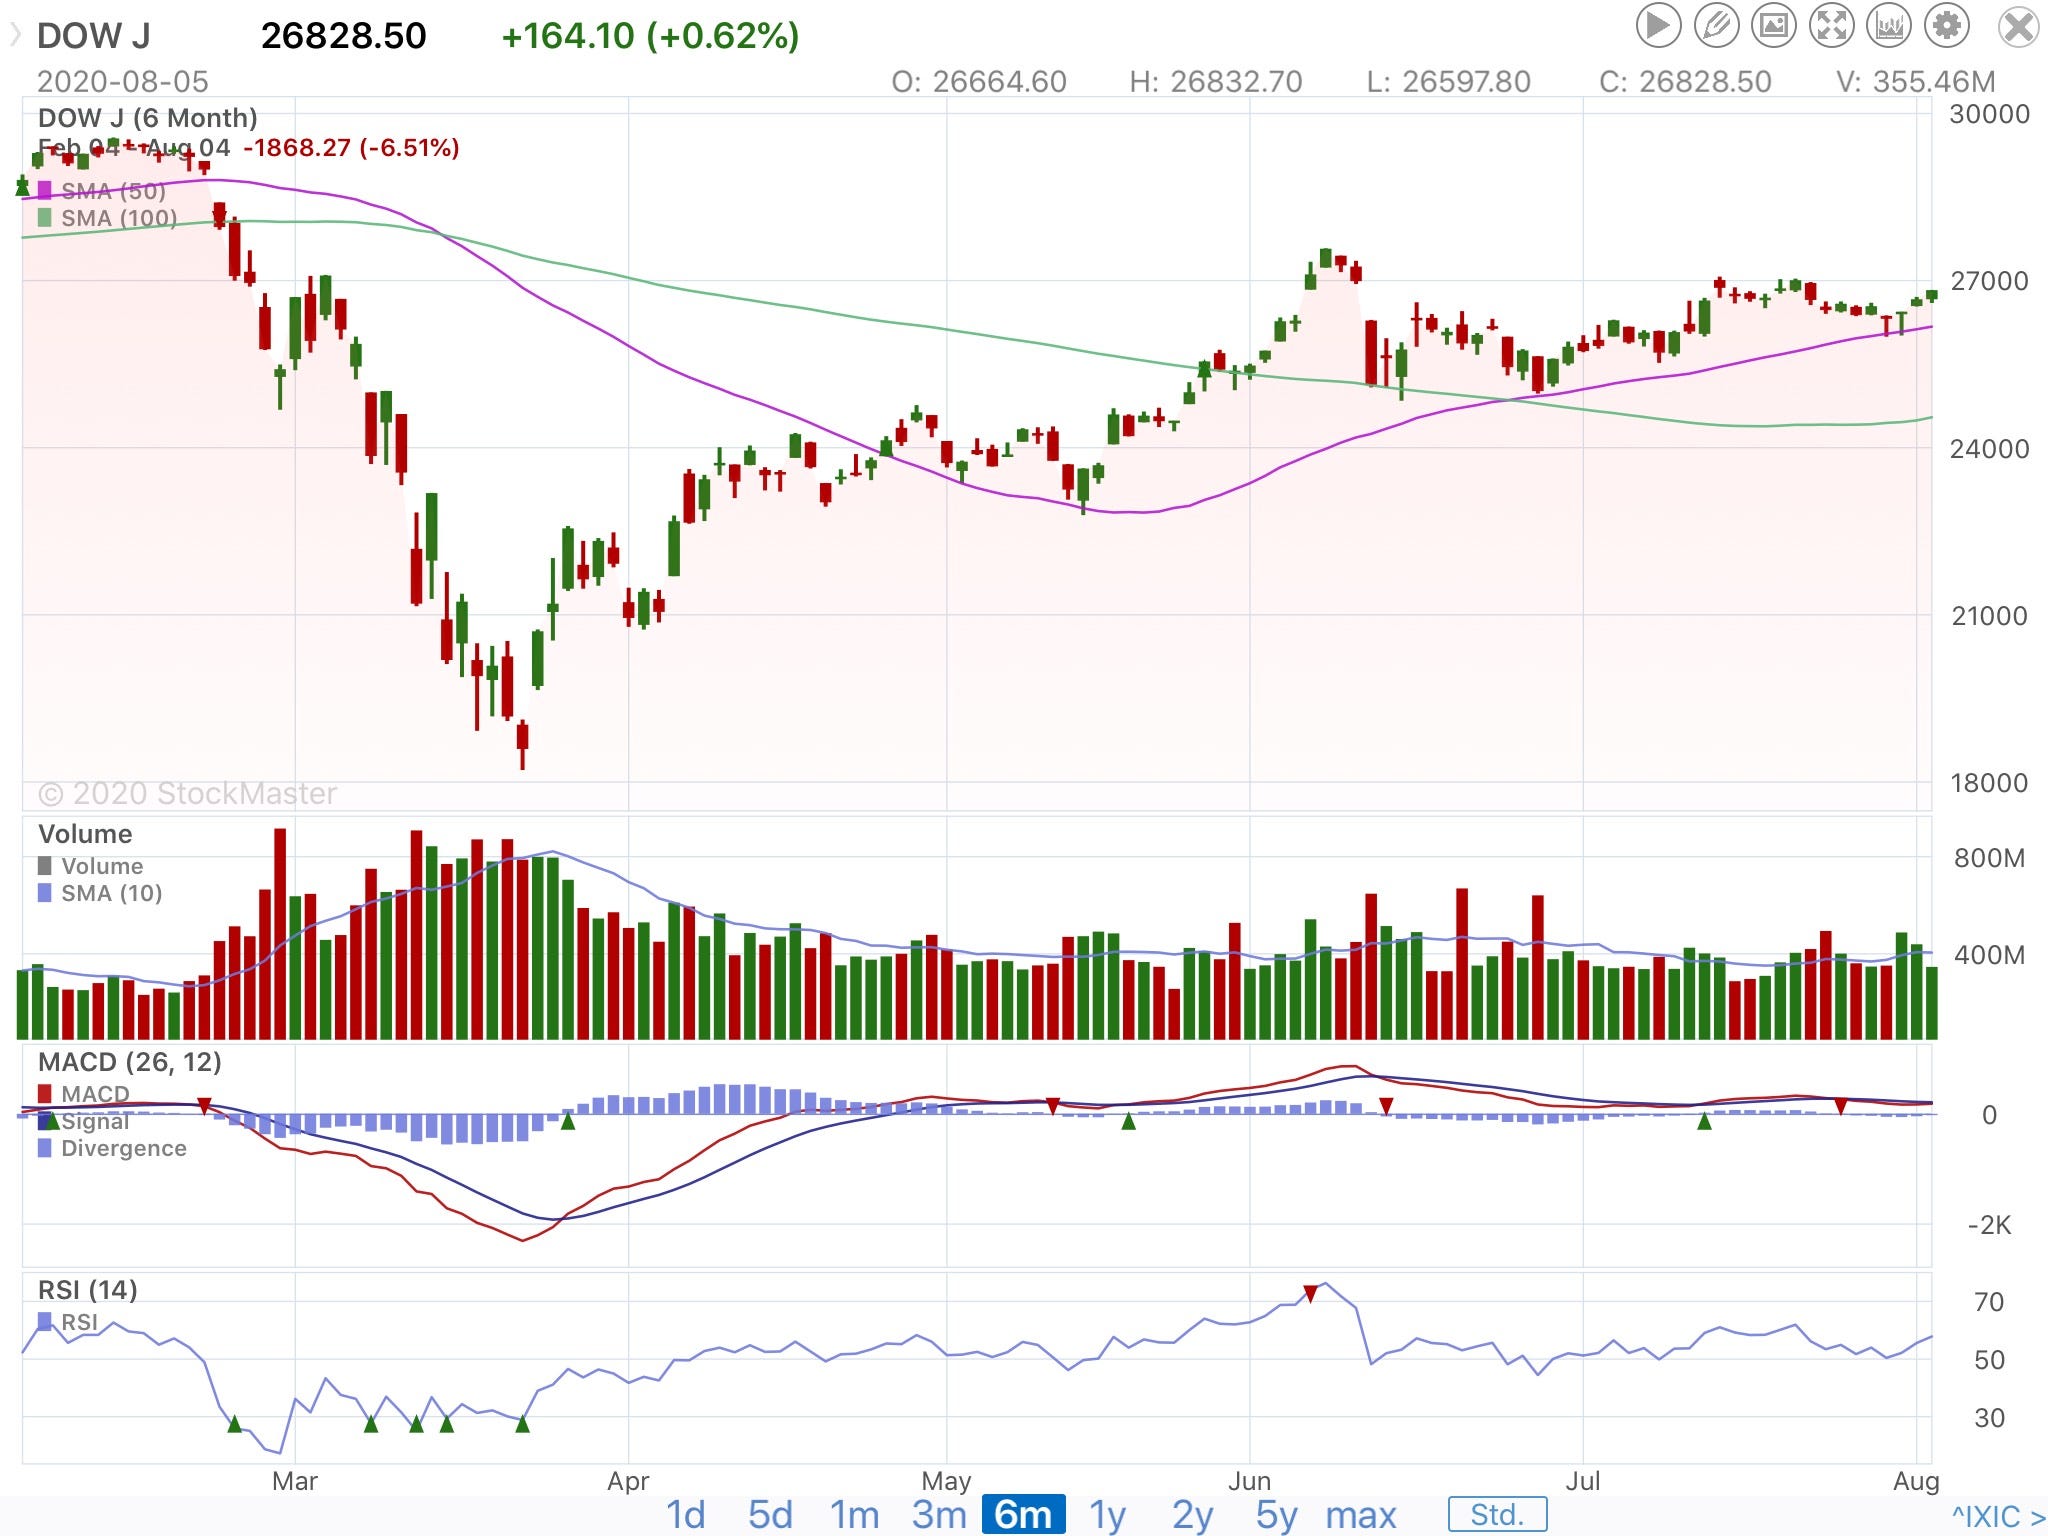2048x1536 pixels.
Task: Tap the back chevron beside DOW J
Action: (15, 36)
